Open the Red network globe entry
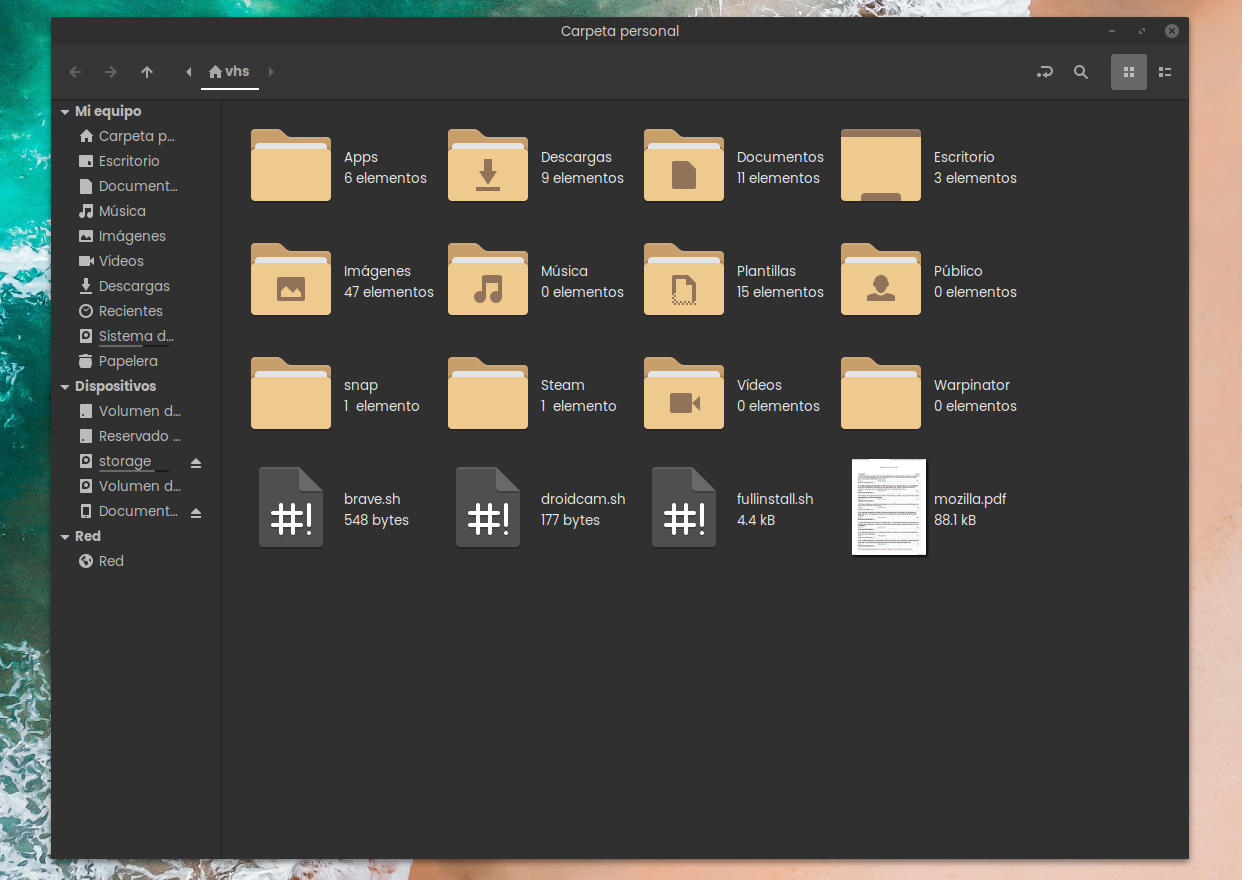Screen dimensions: 1242x880 click(x=110, y=560)
